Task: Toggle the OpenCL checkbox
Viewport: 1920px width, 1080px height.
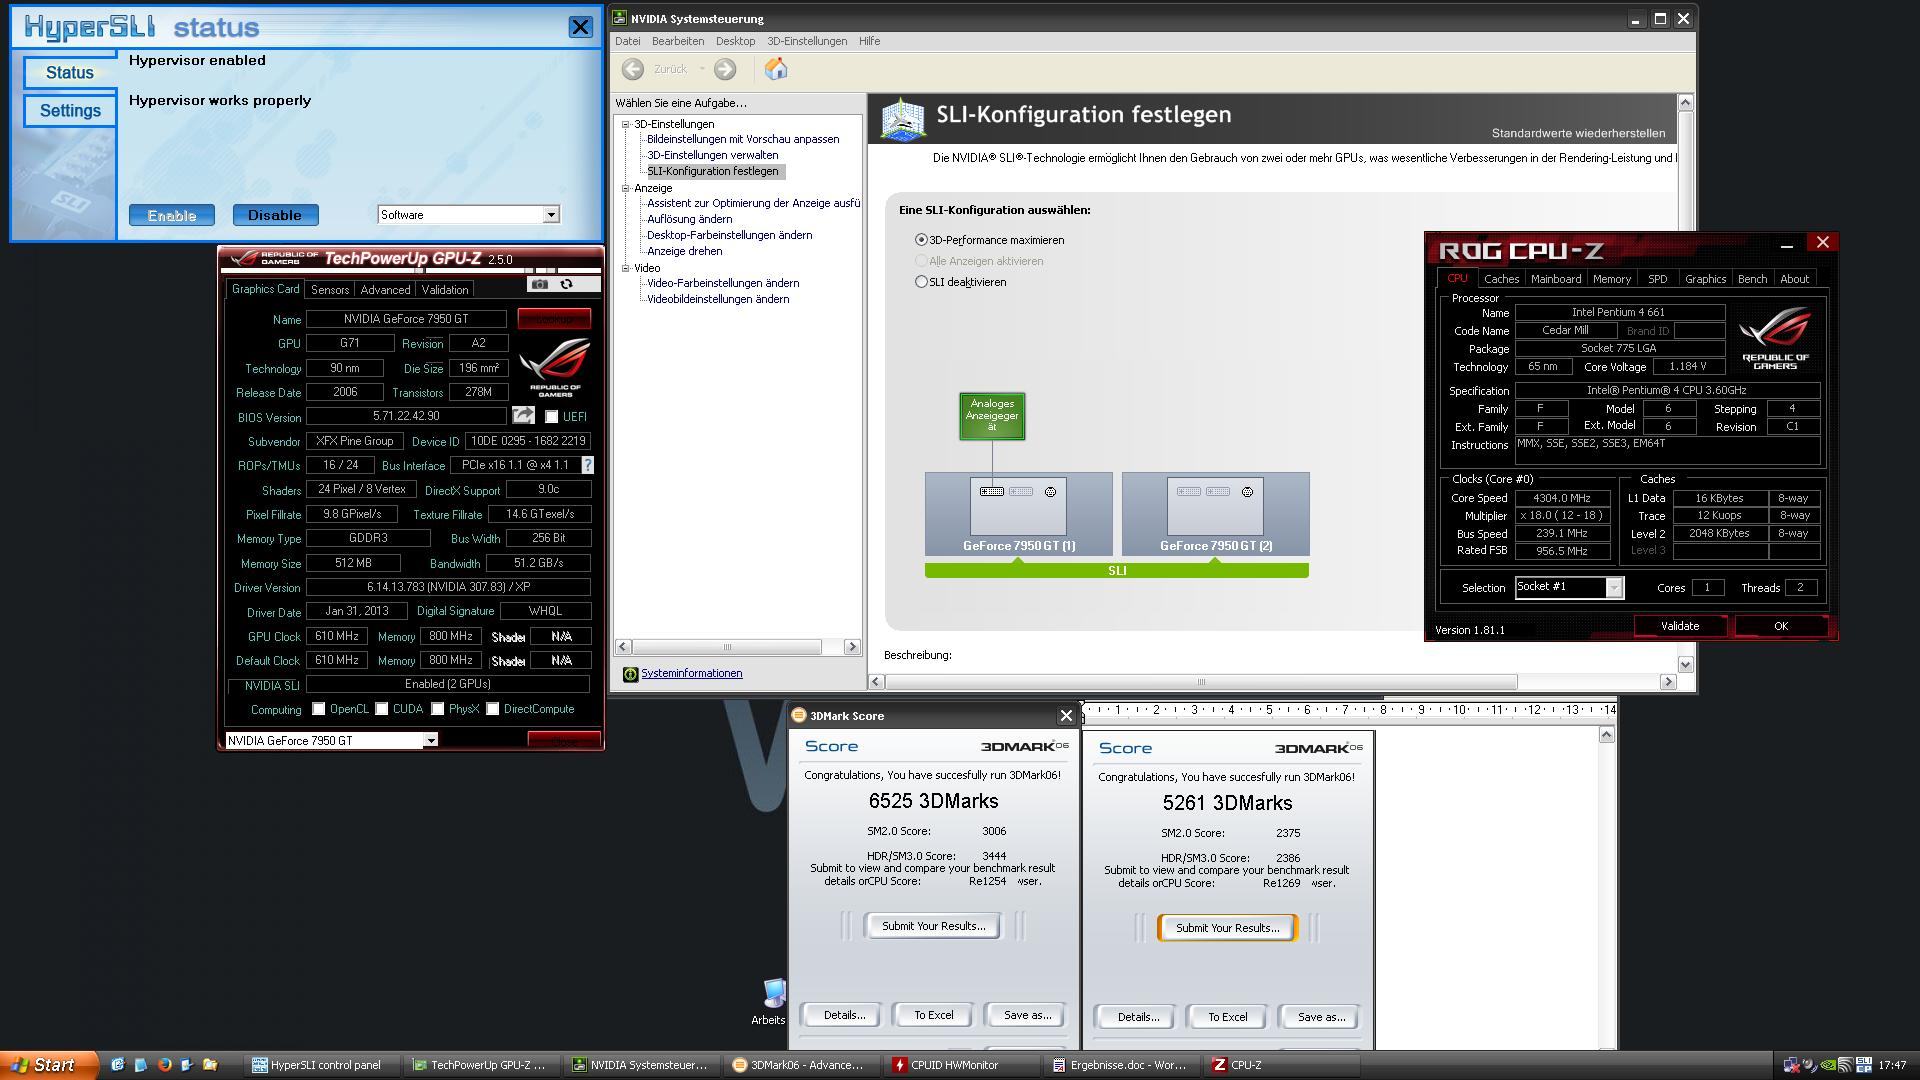Action: point(318,709)
